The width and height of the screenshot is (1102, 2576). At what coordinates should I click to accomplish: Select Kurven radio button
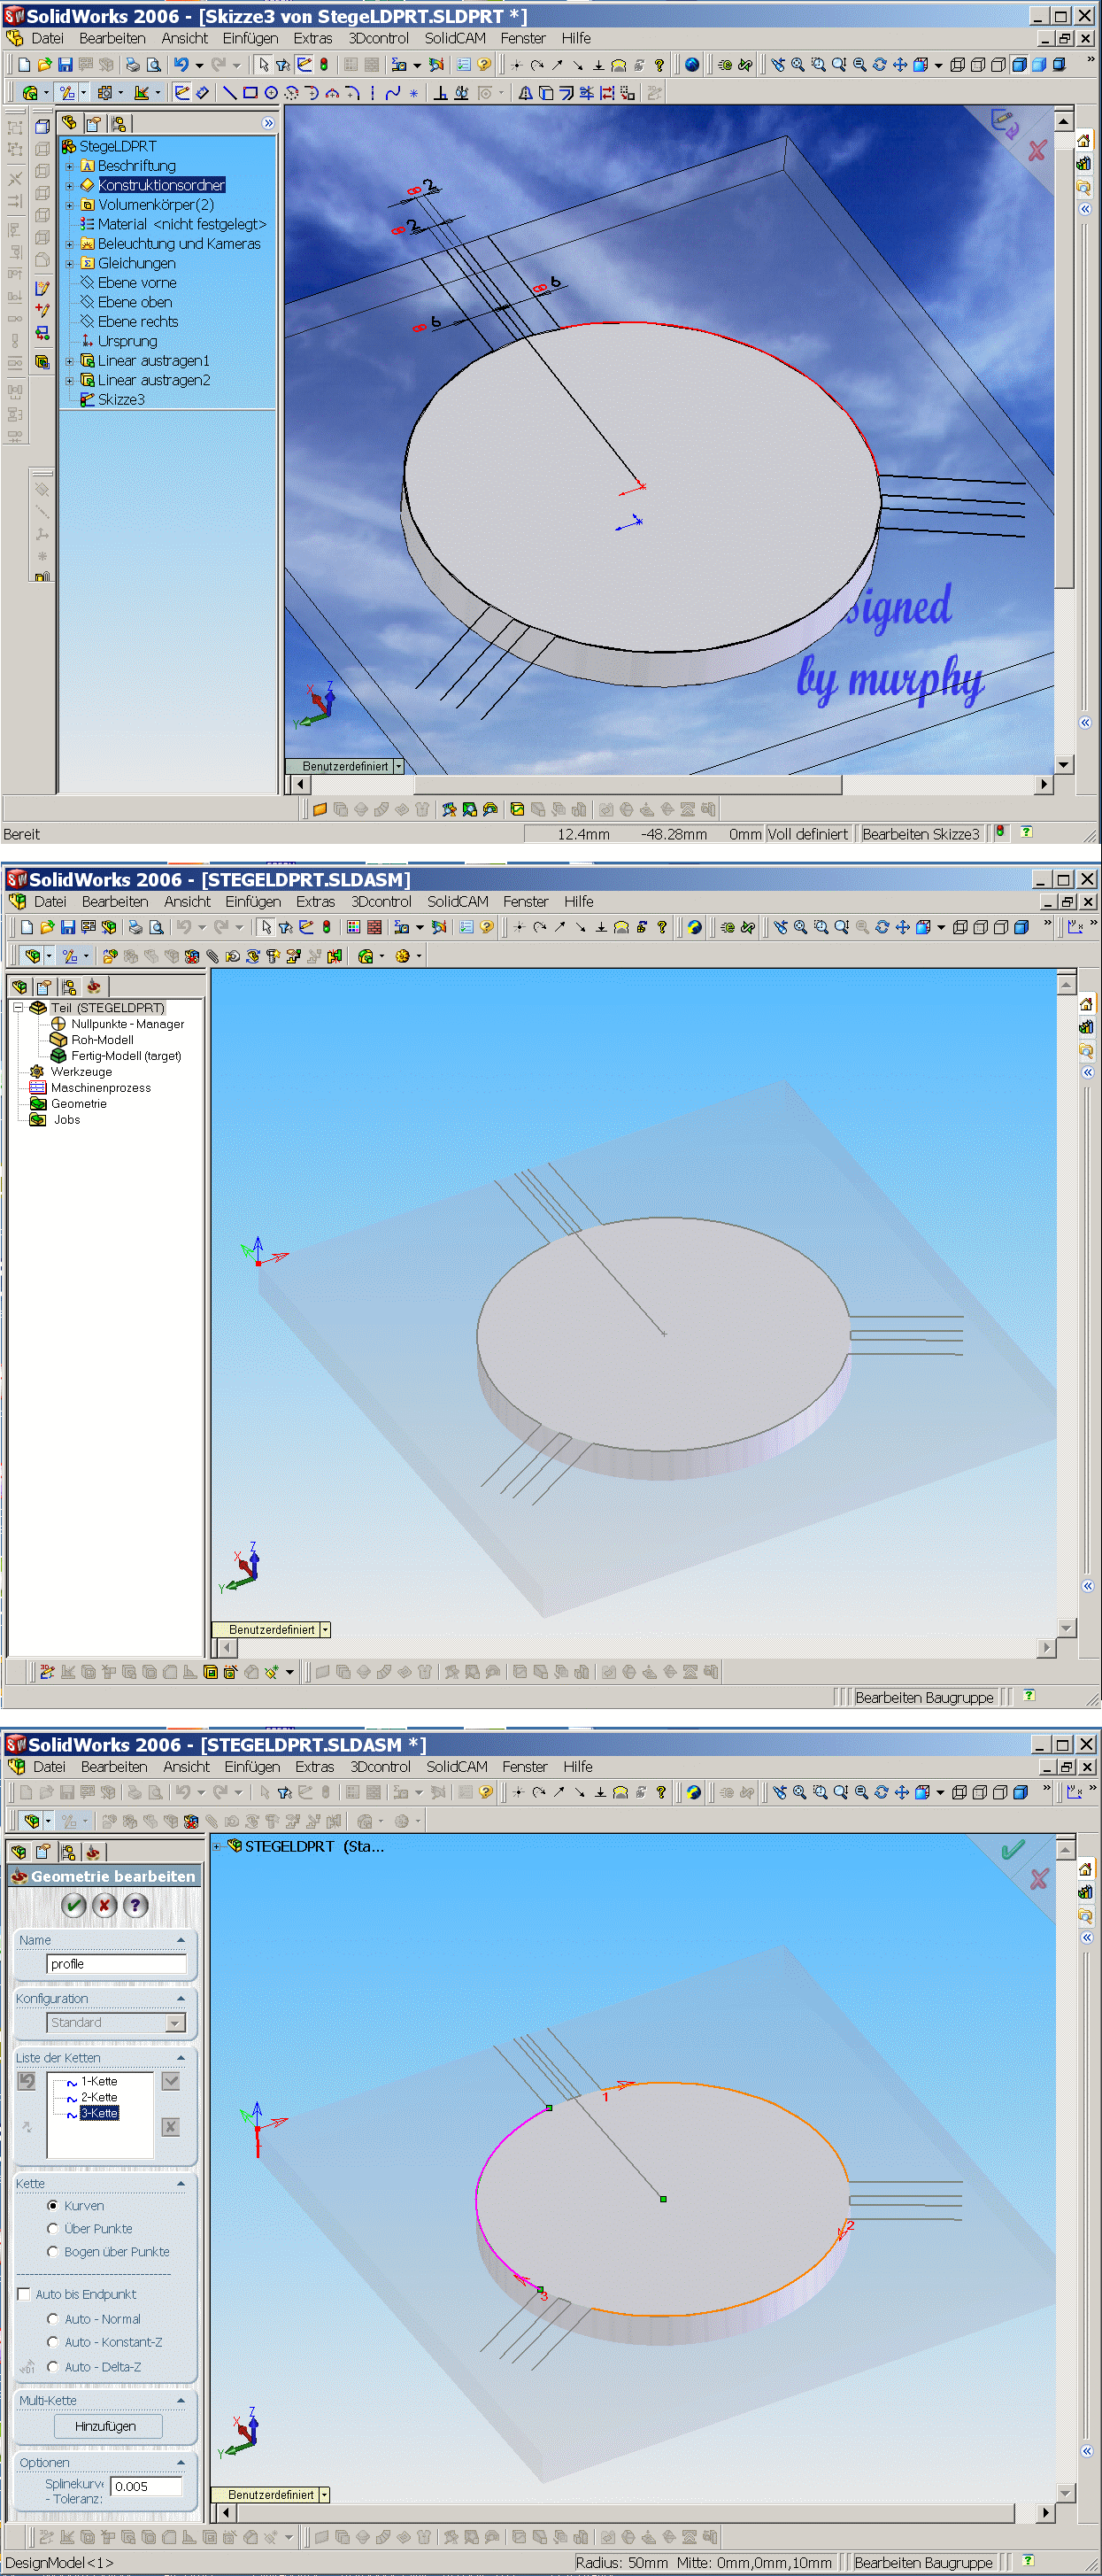pos(53,2206)
